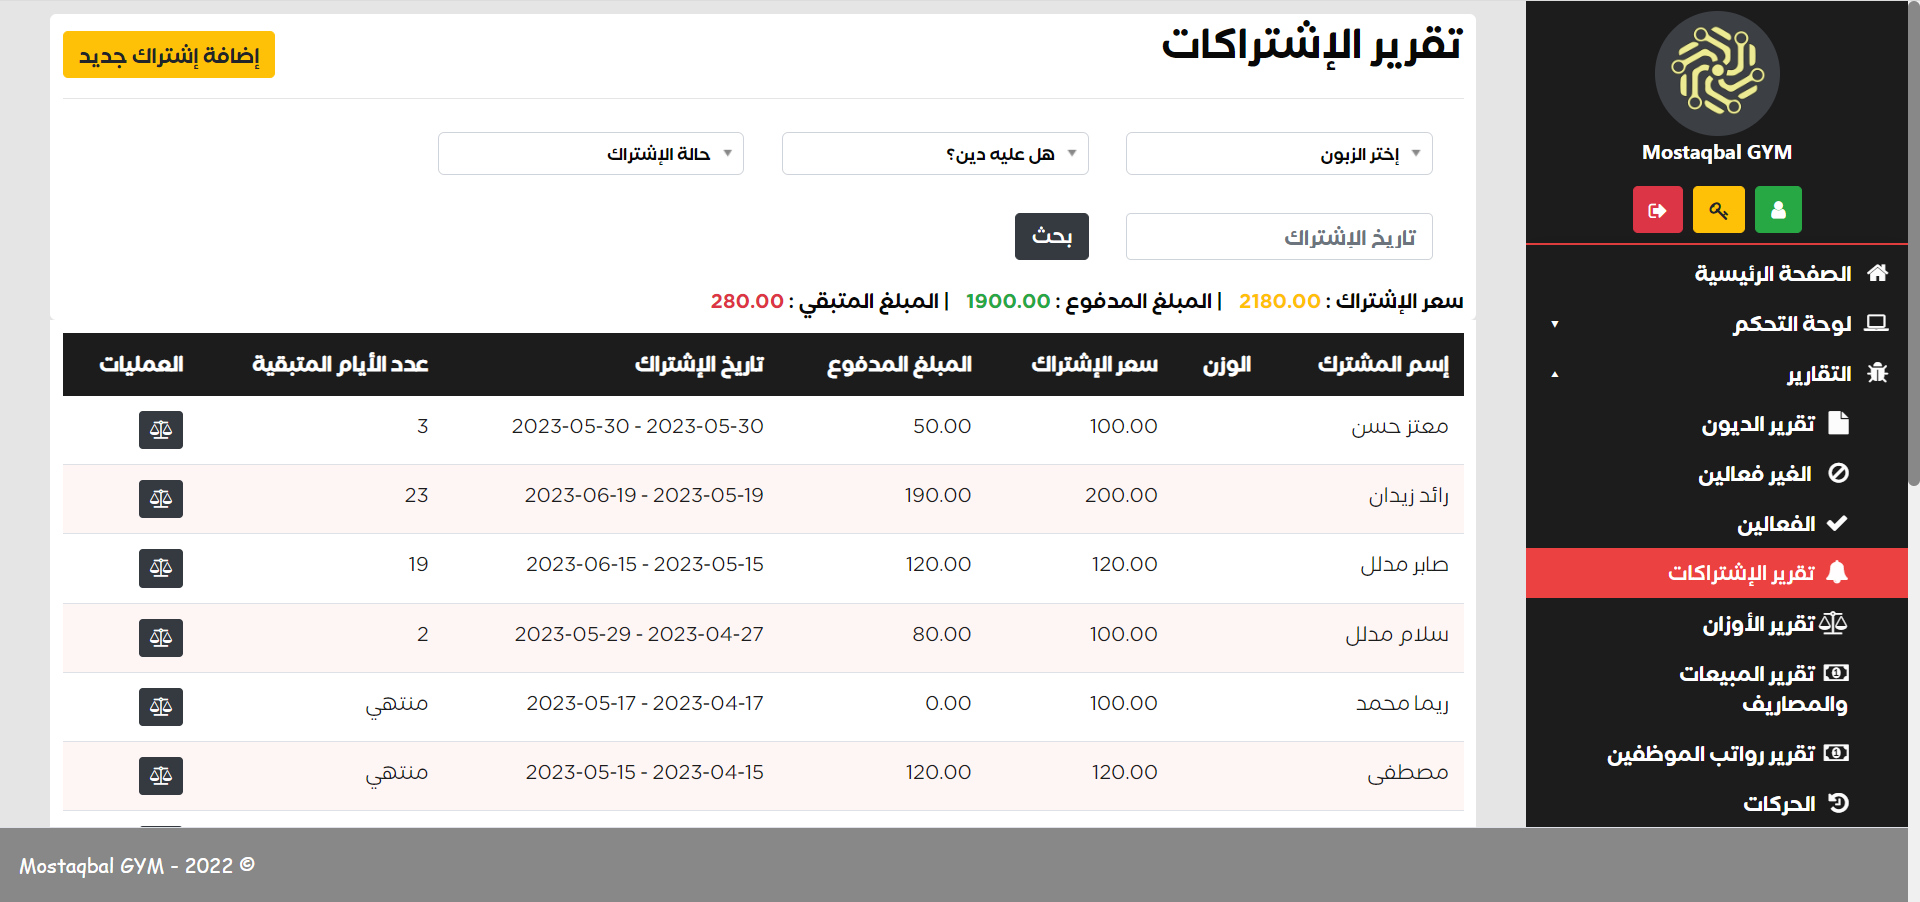This screenshot has height=902, width=1920.
Task: Click the تاريخ الإشتراك date field
Action: coord(1278,237)
